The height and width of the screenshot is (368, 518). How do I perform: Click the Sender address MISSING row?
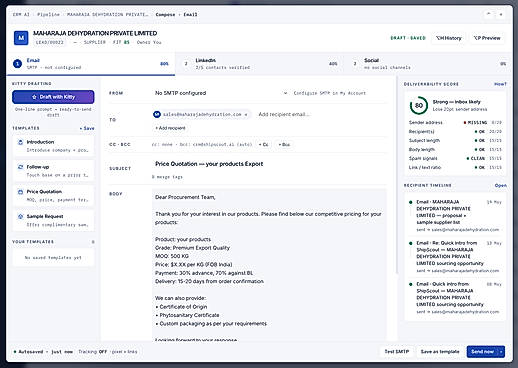tap(455, 123)
